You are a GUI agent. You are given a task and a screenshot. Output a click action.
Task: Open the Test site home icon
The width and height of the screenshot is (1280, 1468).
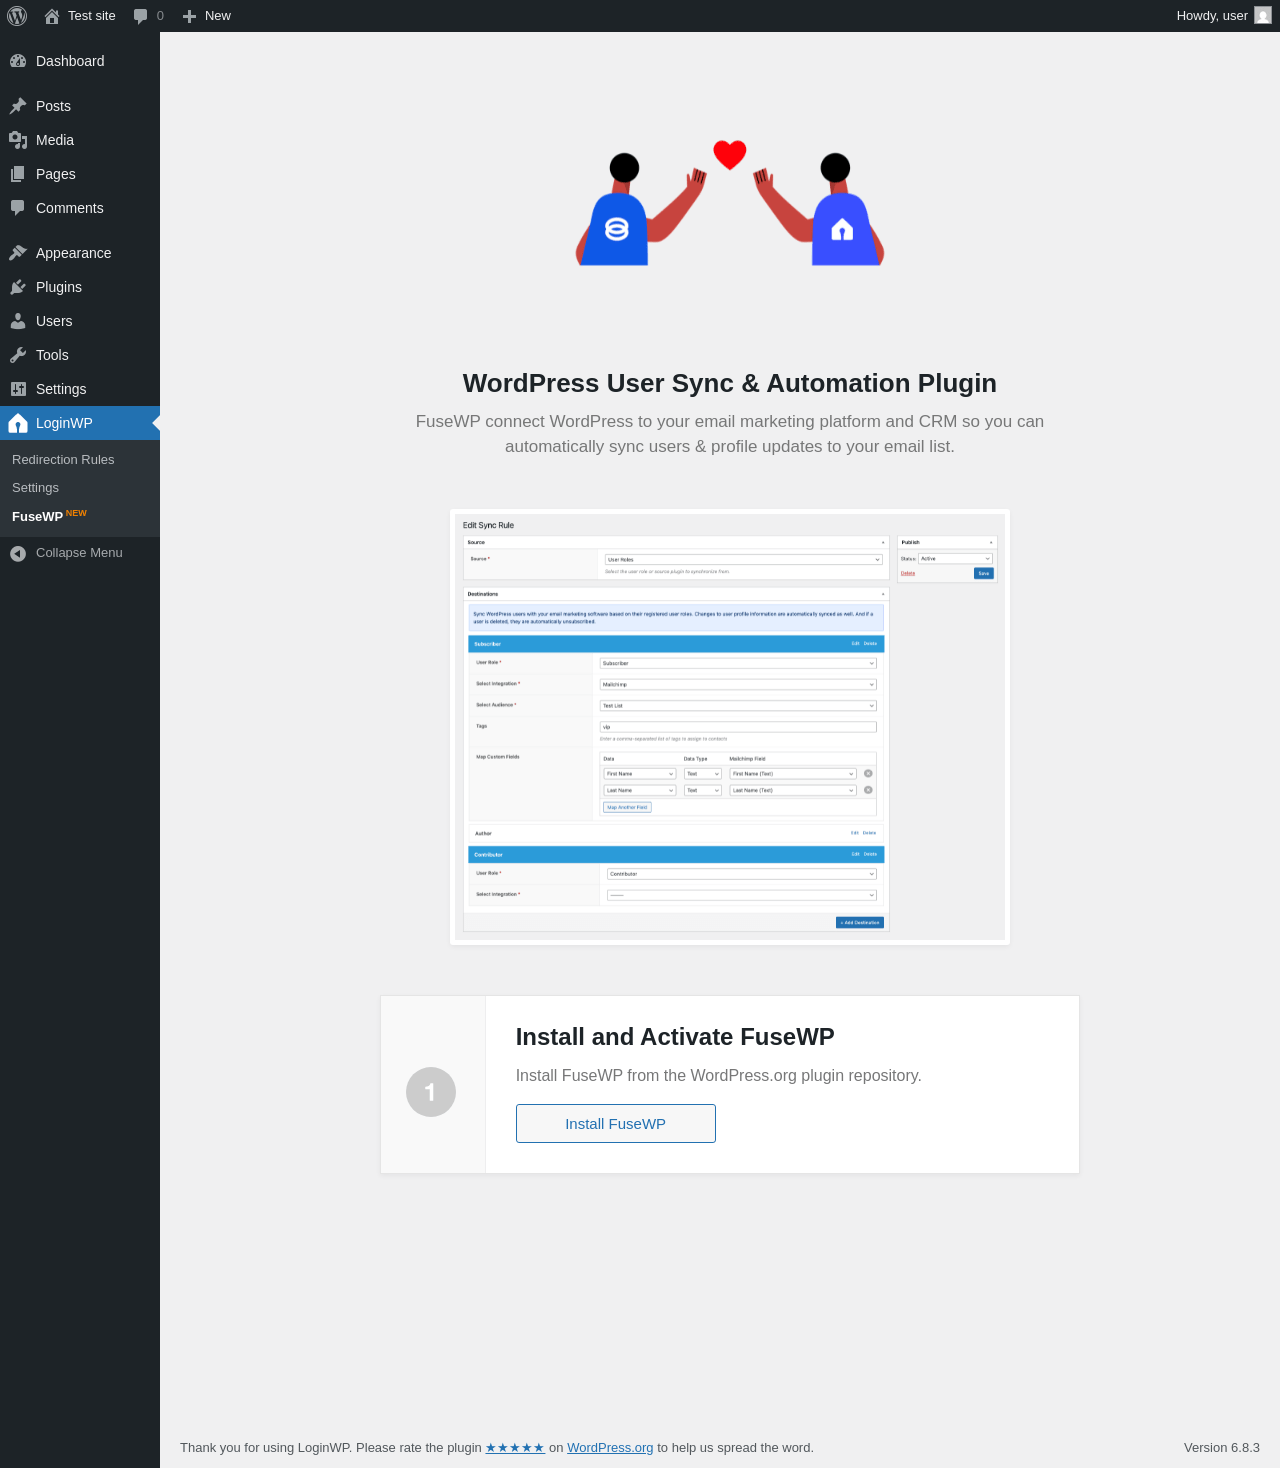pos(52,16)
